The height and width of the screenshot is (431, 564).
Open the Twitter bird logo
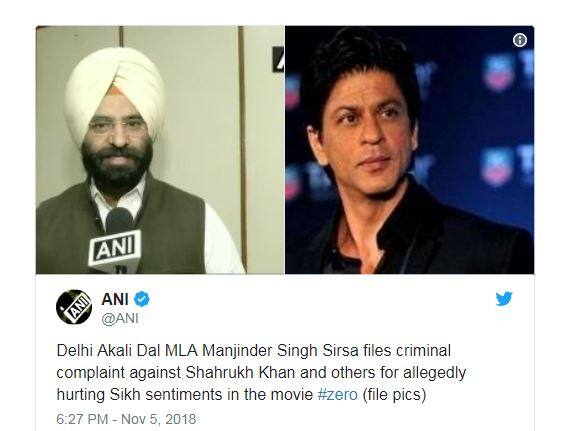504,299
